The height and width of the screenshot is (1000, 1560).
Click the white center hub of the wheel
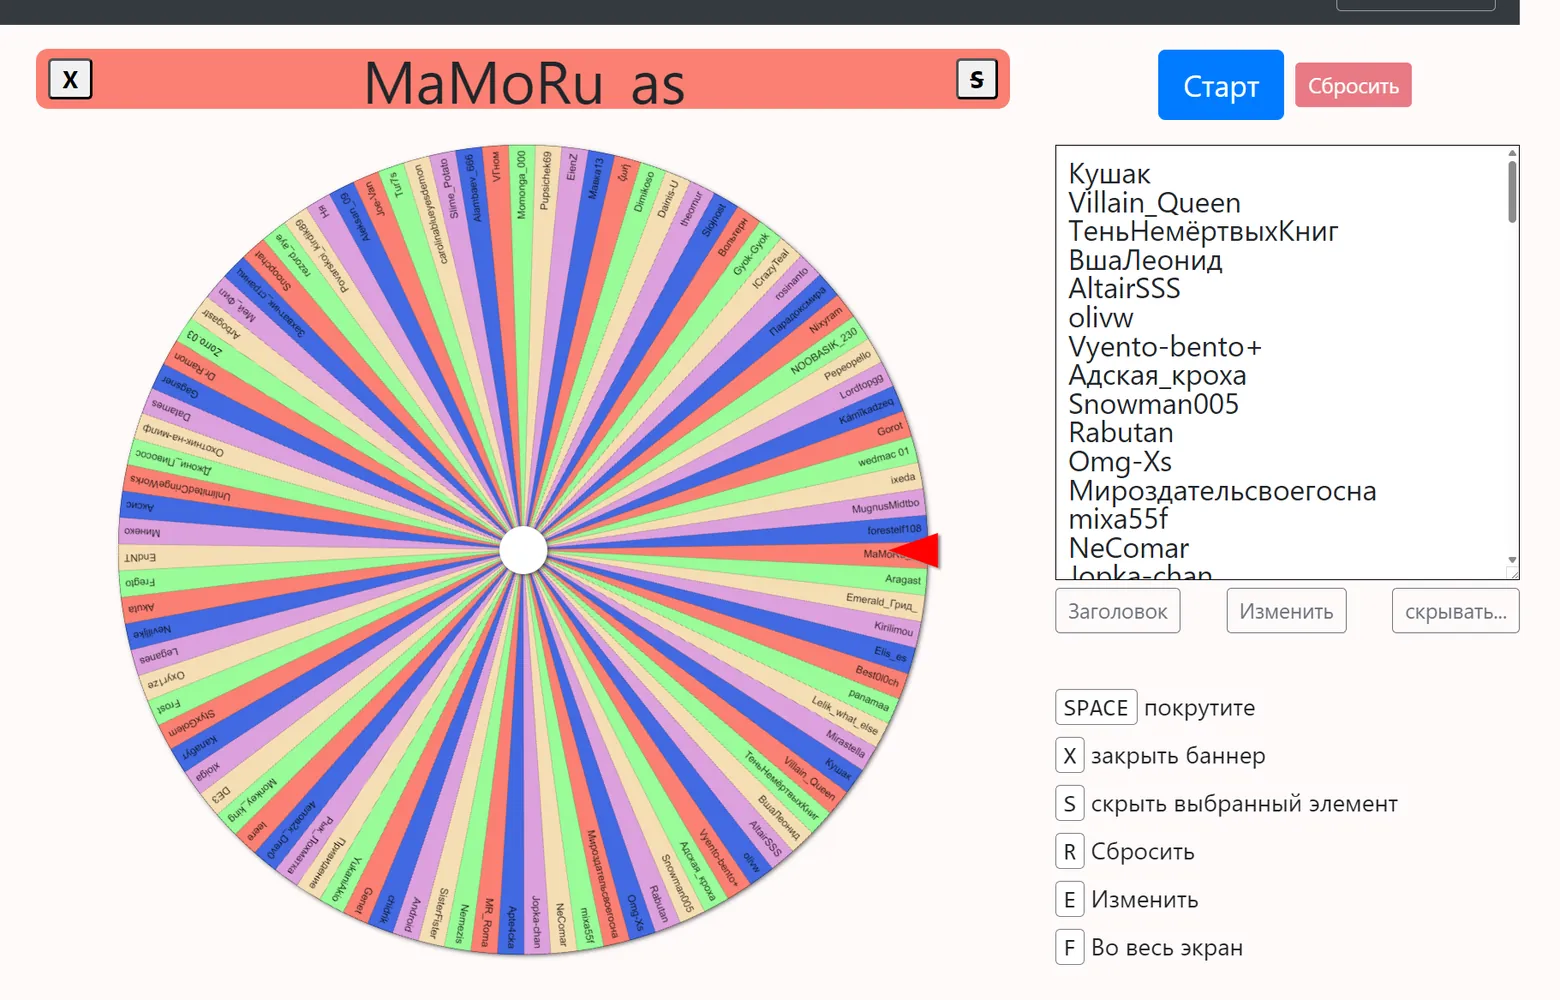pos(523,550)
